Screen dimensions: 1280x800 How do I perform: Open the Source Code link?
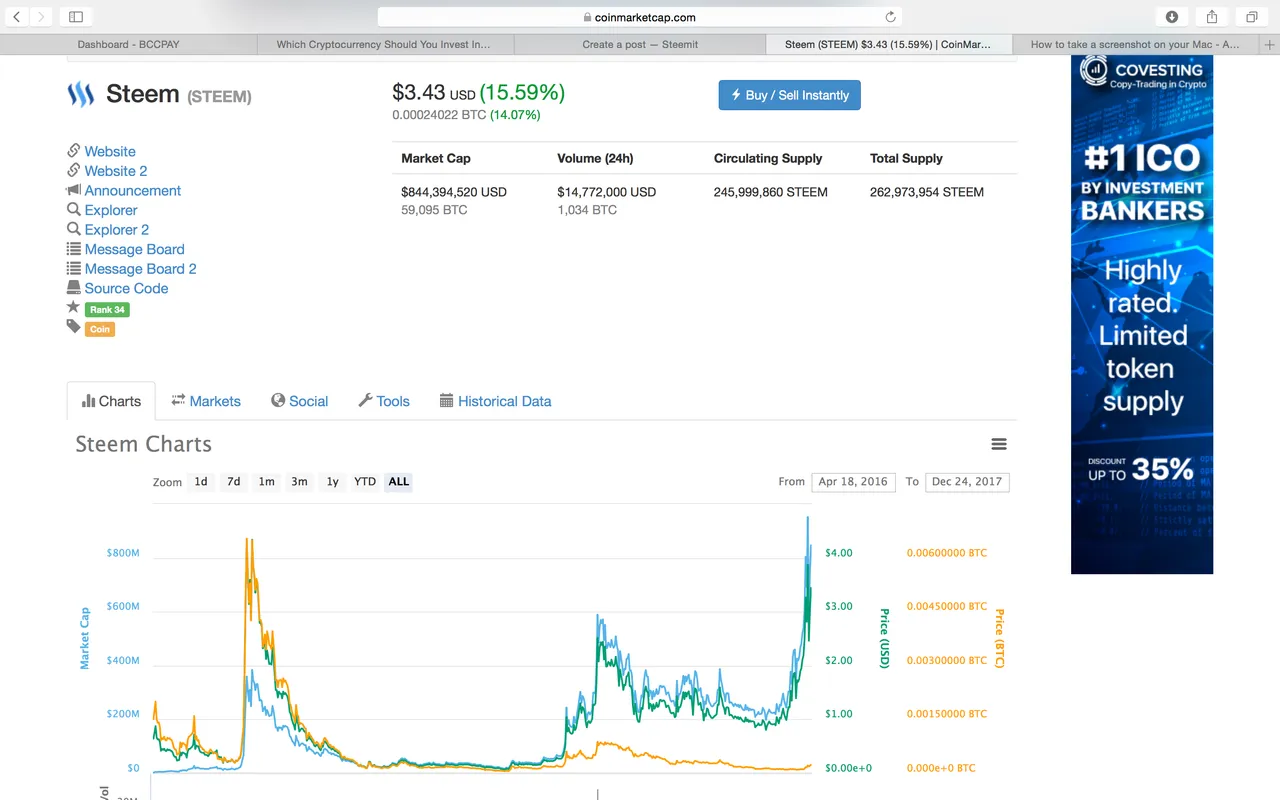click(x=126, y=288)
